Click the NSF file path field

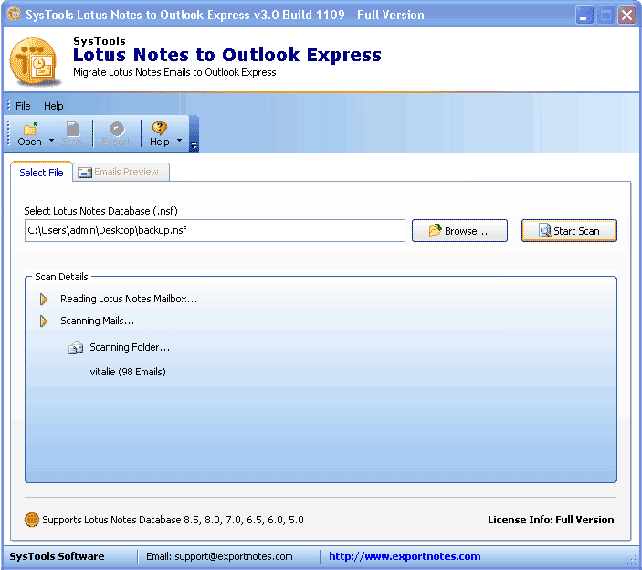(x=215, y=231)
